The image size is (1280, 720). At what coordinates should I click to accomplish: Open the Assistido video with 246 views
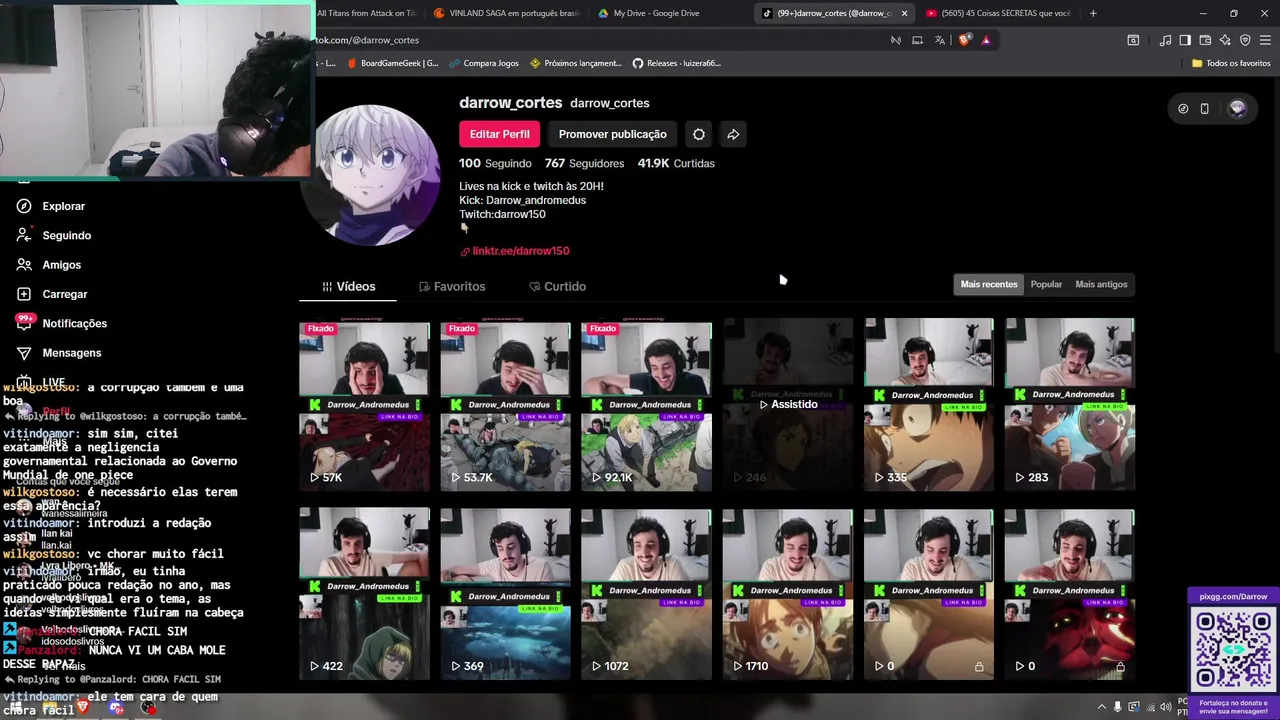point(788,405)
